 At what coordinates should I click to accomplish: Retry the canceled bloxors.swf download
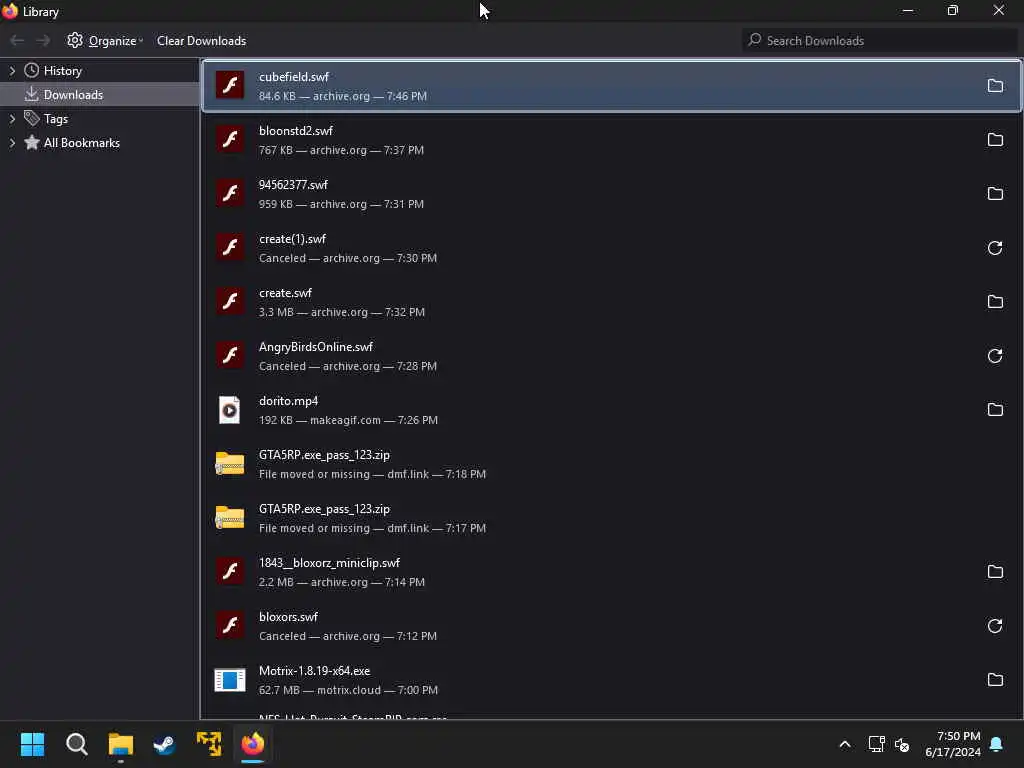[995, 626]
